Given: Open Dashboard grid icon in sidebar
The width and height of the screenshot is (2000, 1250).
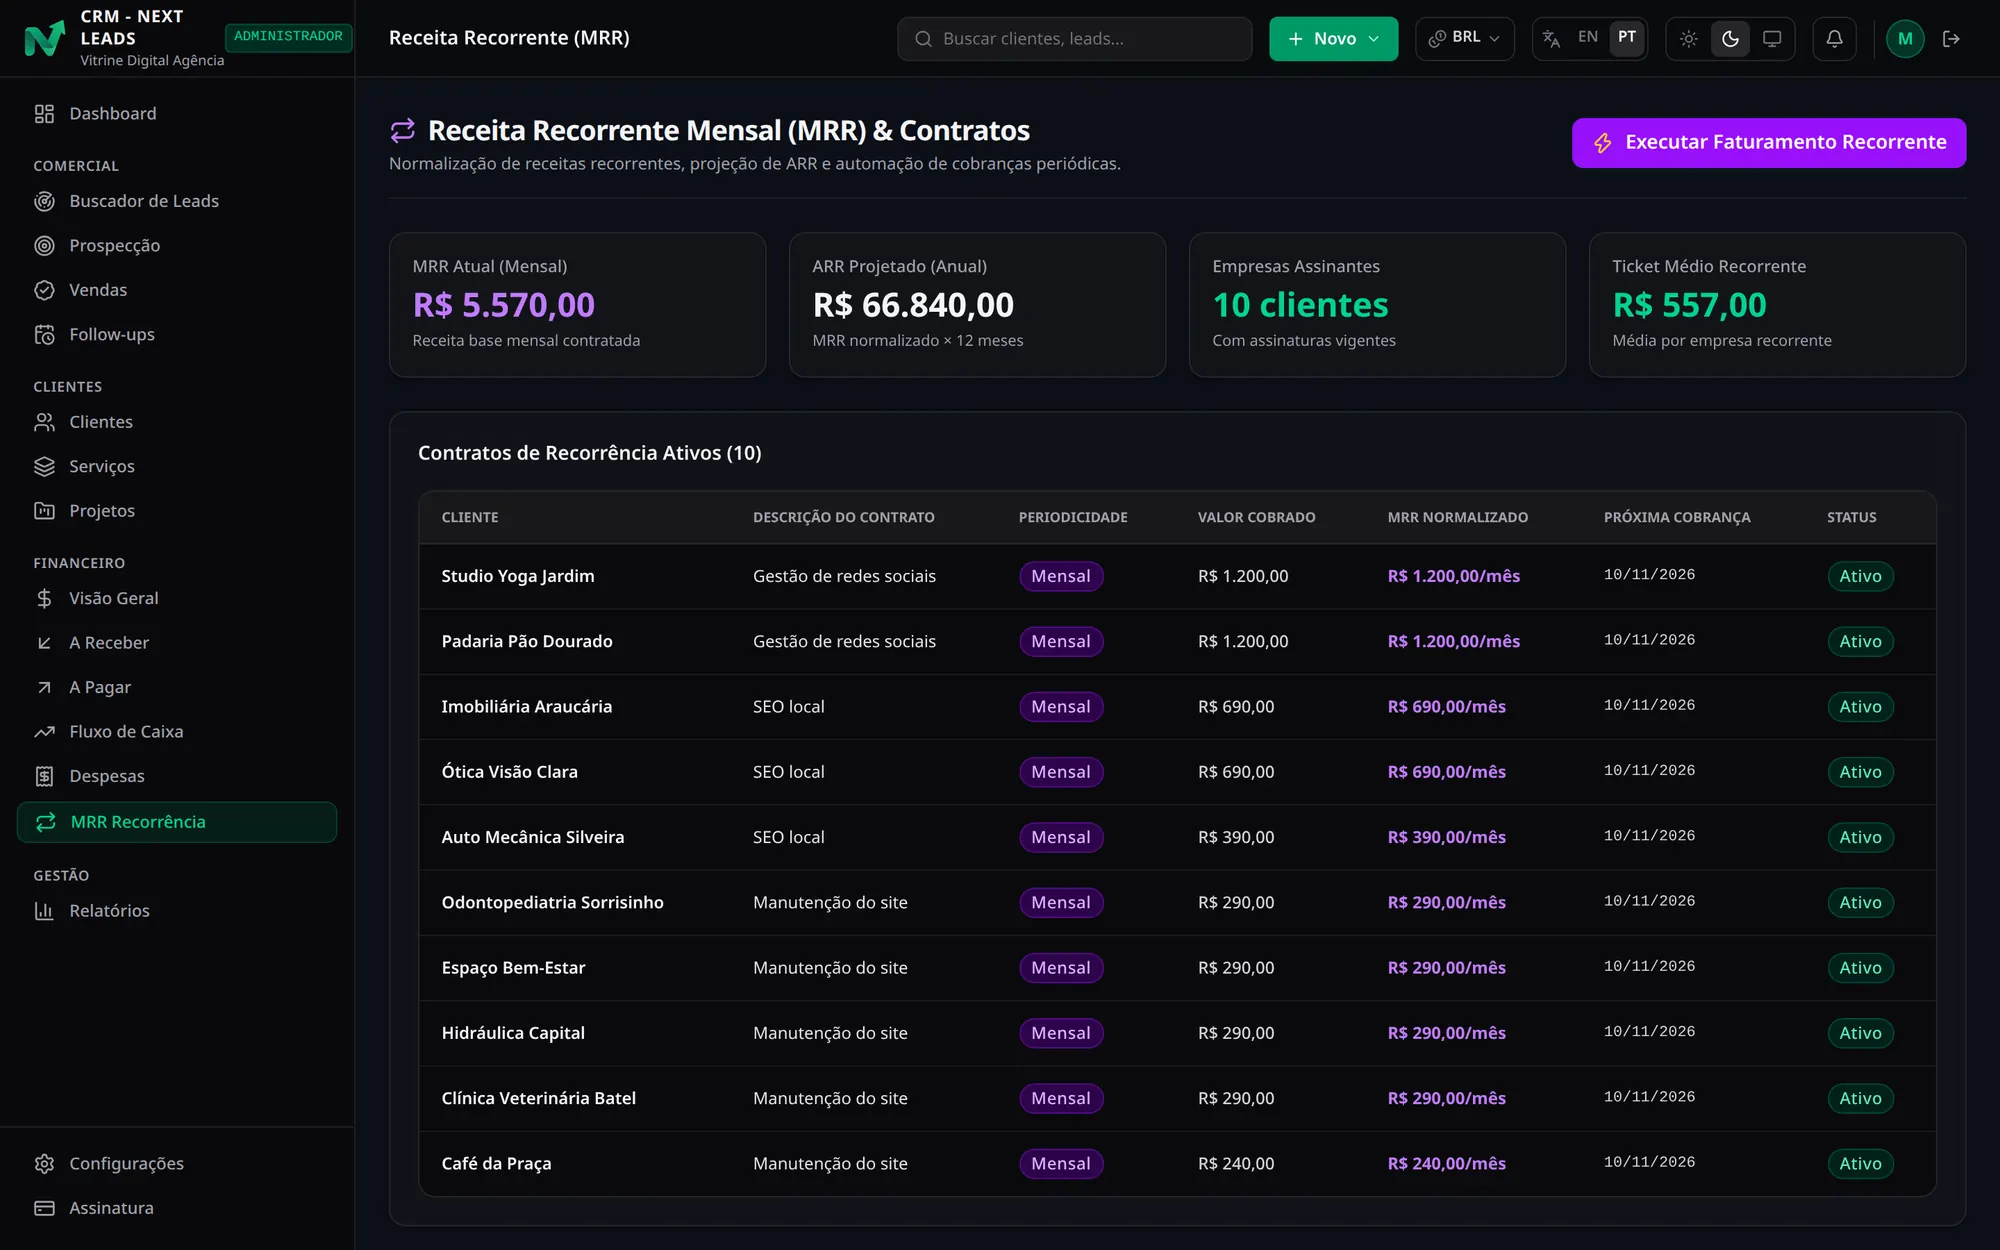Looking at the screenshot, I should coord(44,114).
